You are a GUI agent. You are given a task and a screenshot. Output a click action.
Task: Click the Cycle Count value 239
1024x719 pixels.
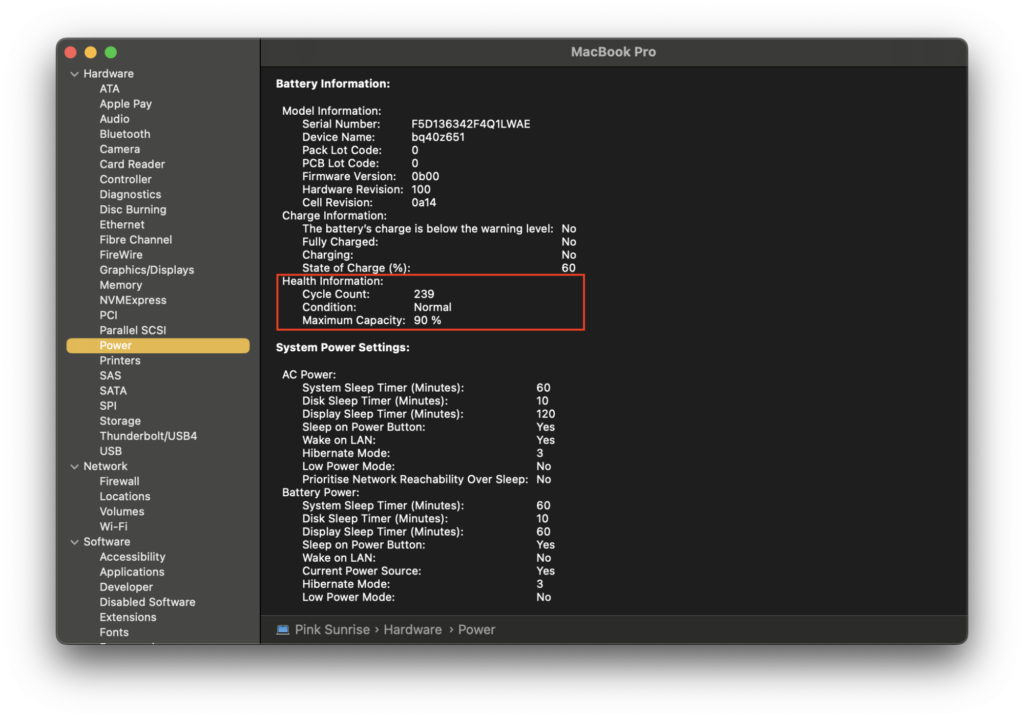tap(424, 295)
